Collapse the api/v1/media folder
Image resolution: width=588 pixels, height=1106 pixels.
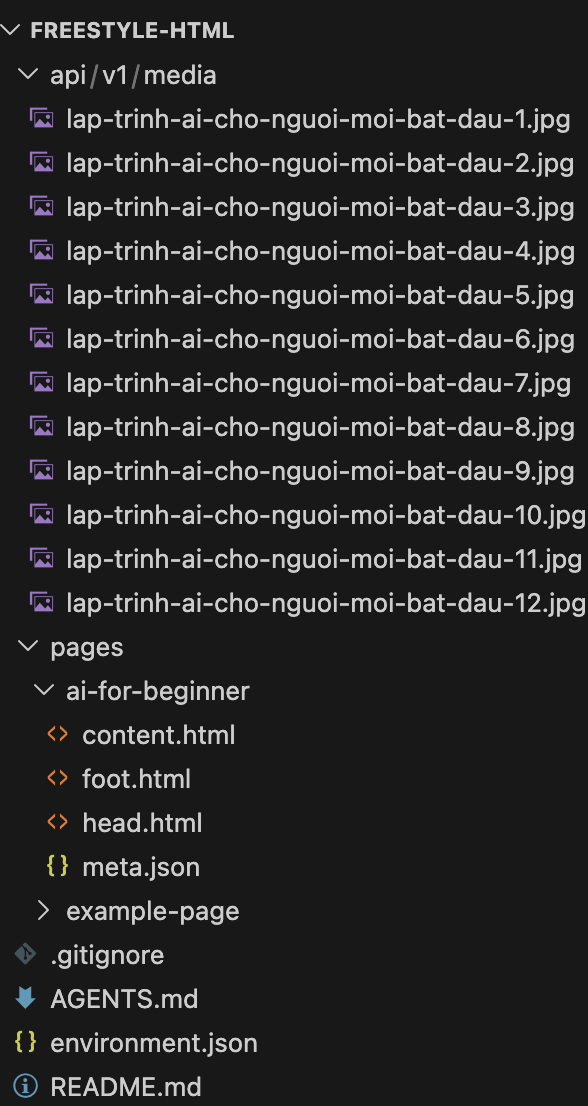click(x=26, y=74)
